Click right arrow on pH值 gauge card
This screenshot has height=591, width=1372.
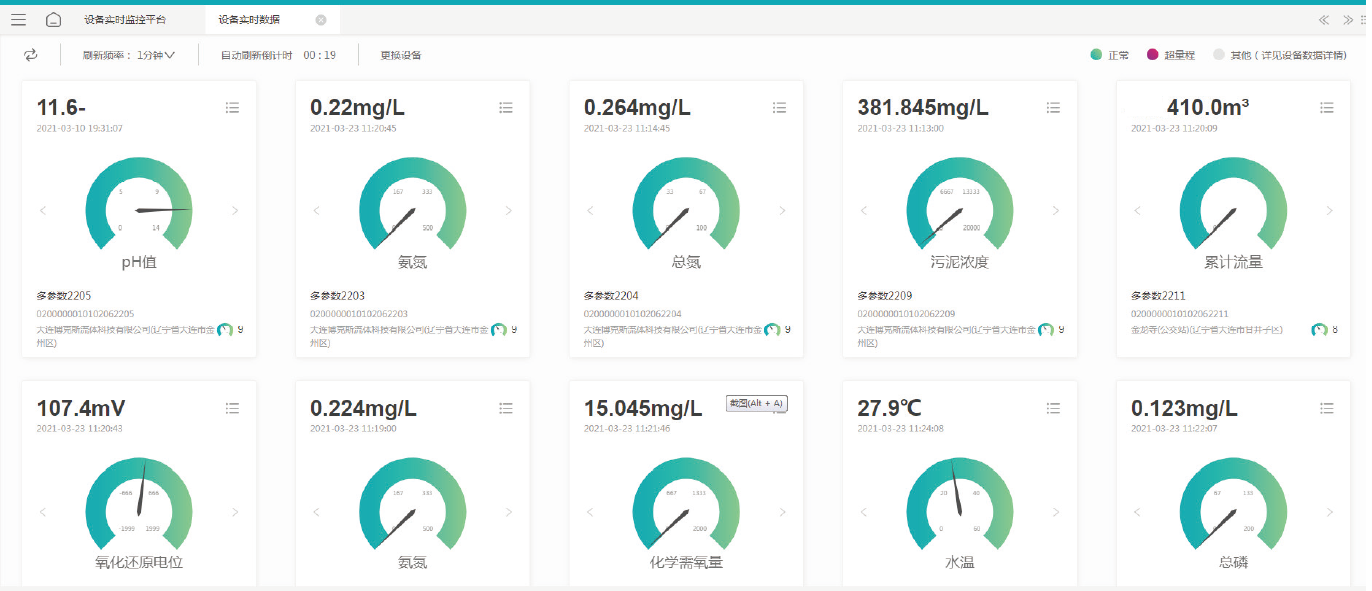[x=235, y=210]
